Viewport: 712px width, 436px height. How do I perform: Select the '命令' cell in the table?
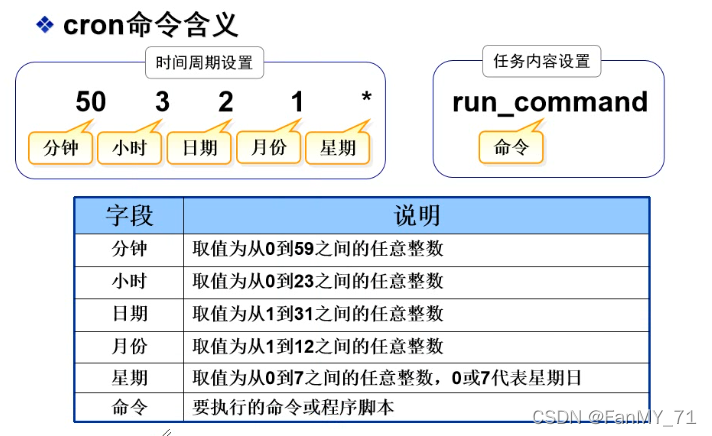click(129, 407)
